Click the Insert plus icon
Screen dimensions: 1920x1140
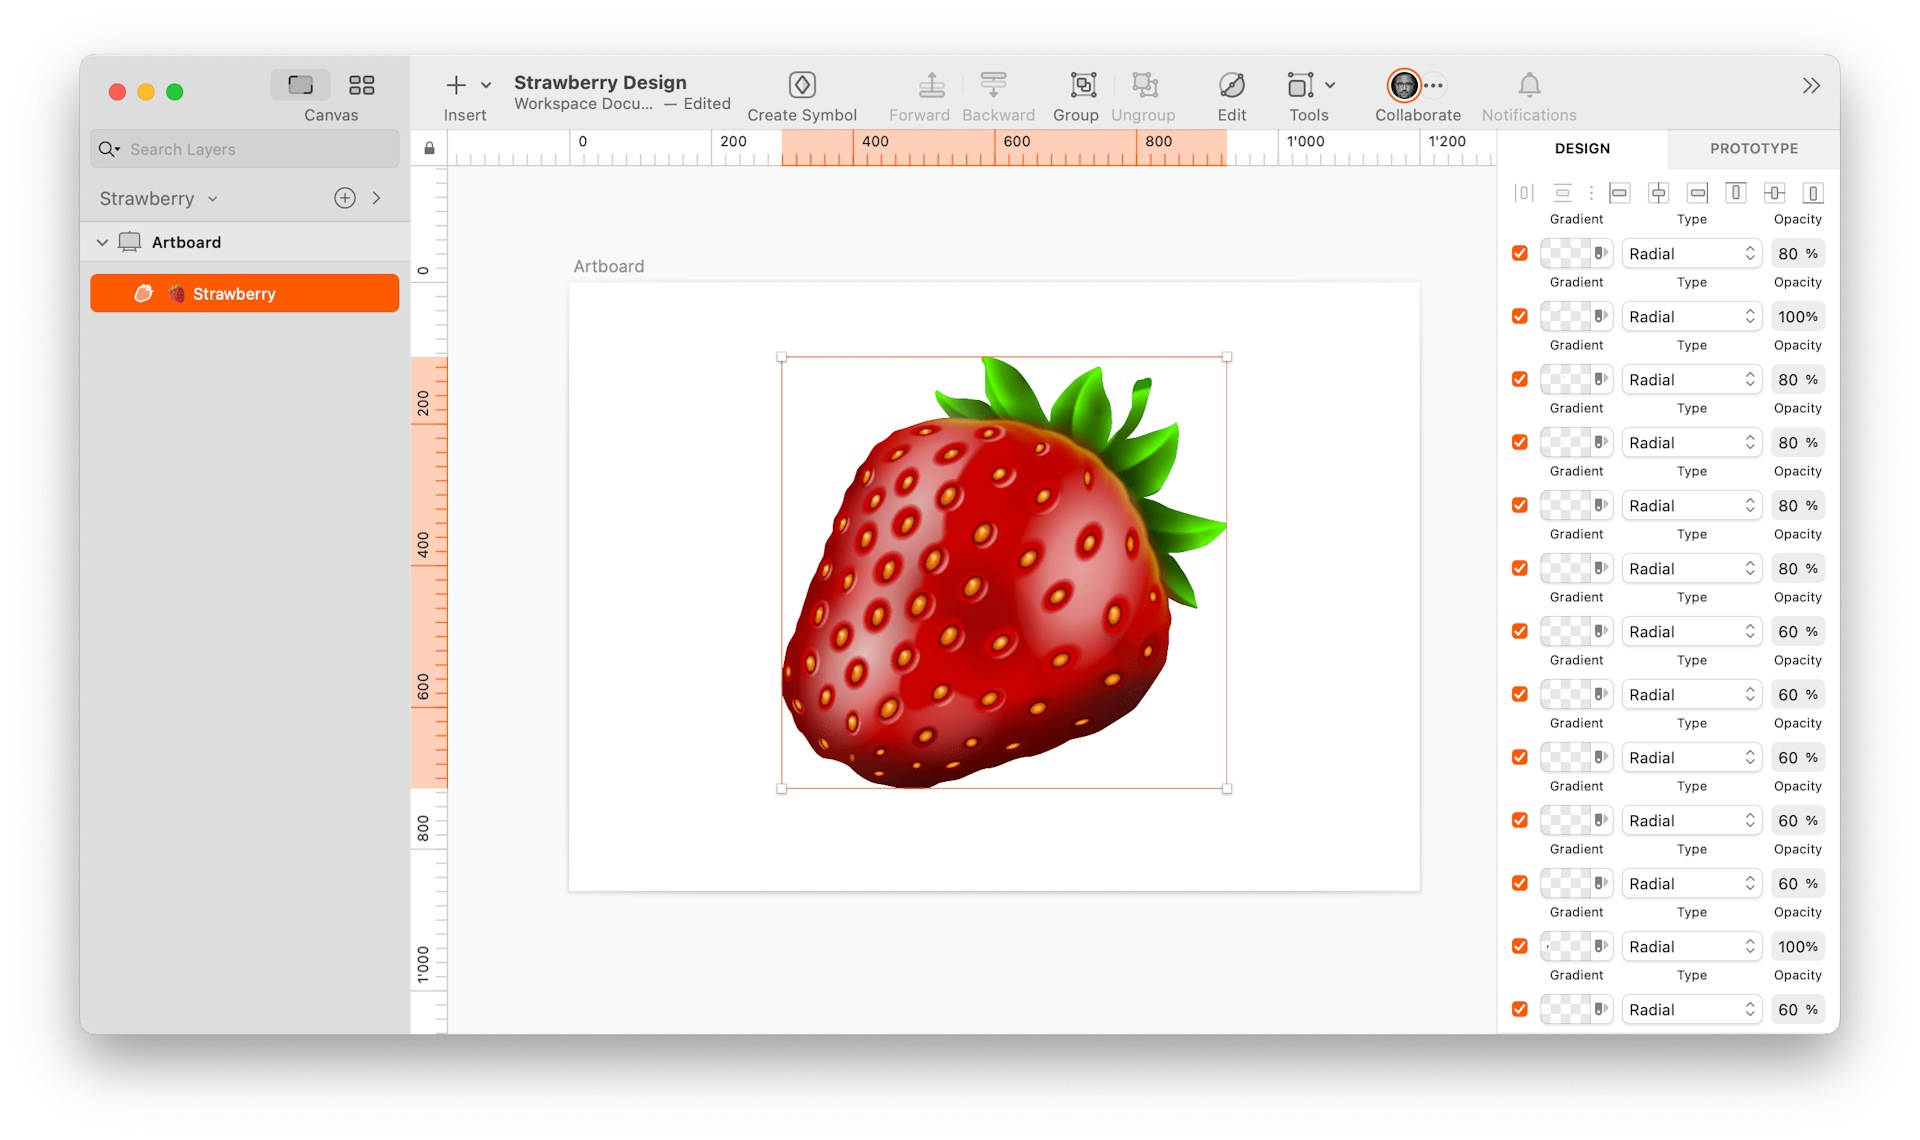pyautogui.click(x=456, y=85)
